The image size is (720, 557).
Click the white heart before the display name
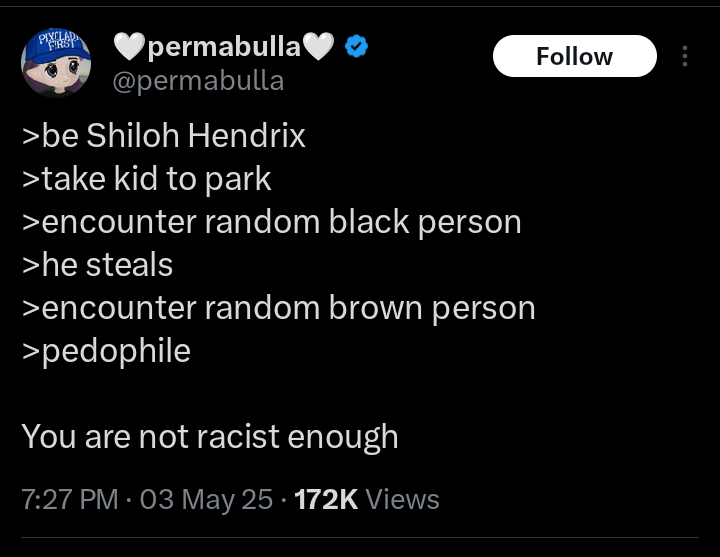(x=129, y=46)
